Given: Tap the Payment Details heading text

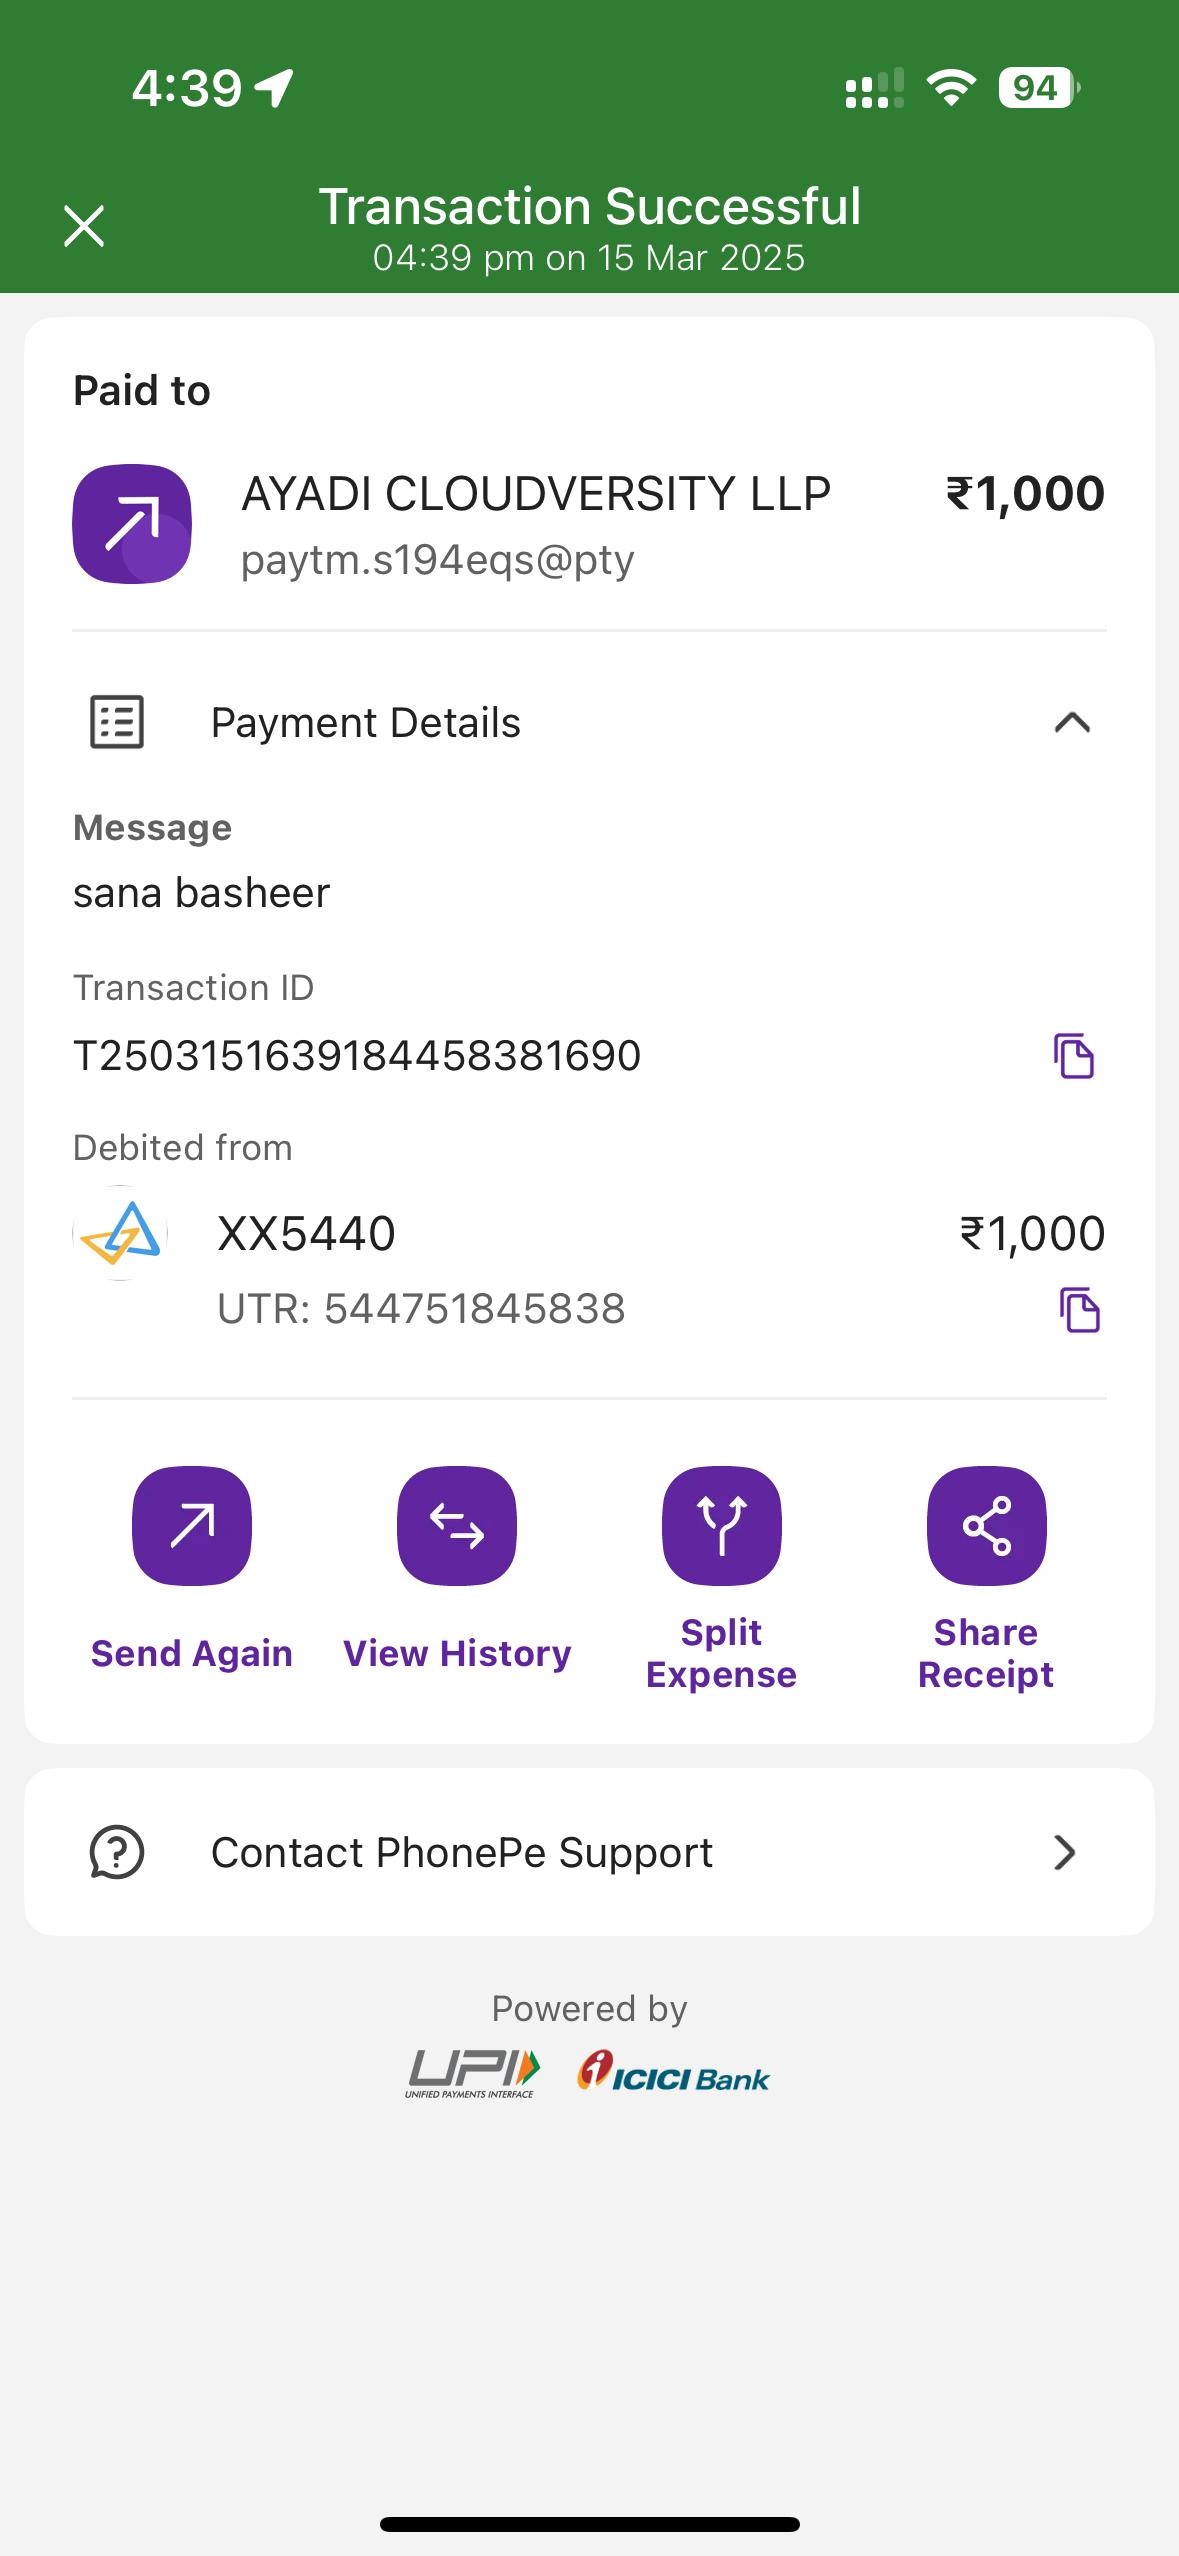Looking at the screenshot, I should (365, 723).
